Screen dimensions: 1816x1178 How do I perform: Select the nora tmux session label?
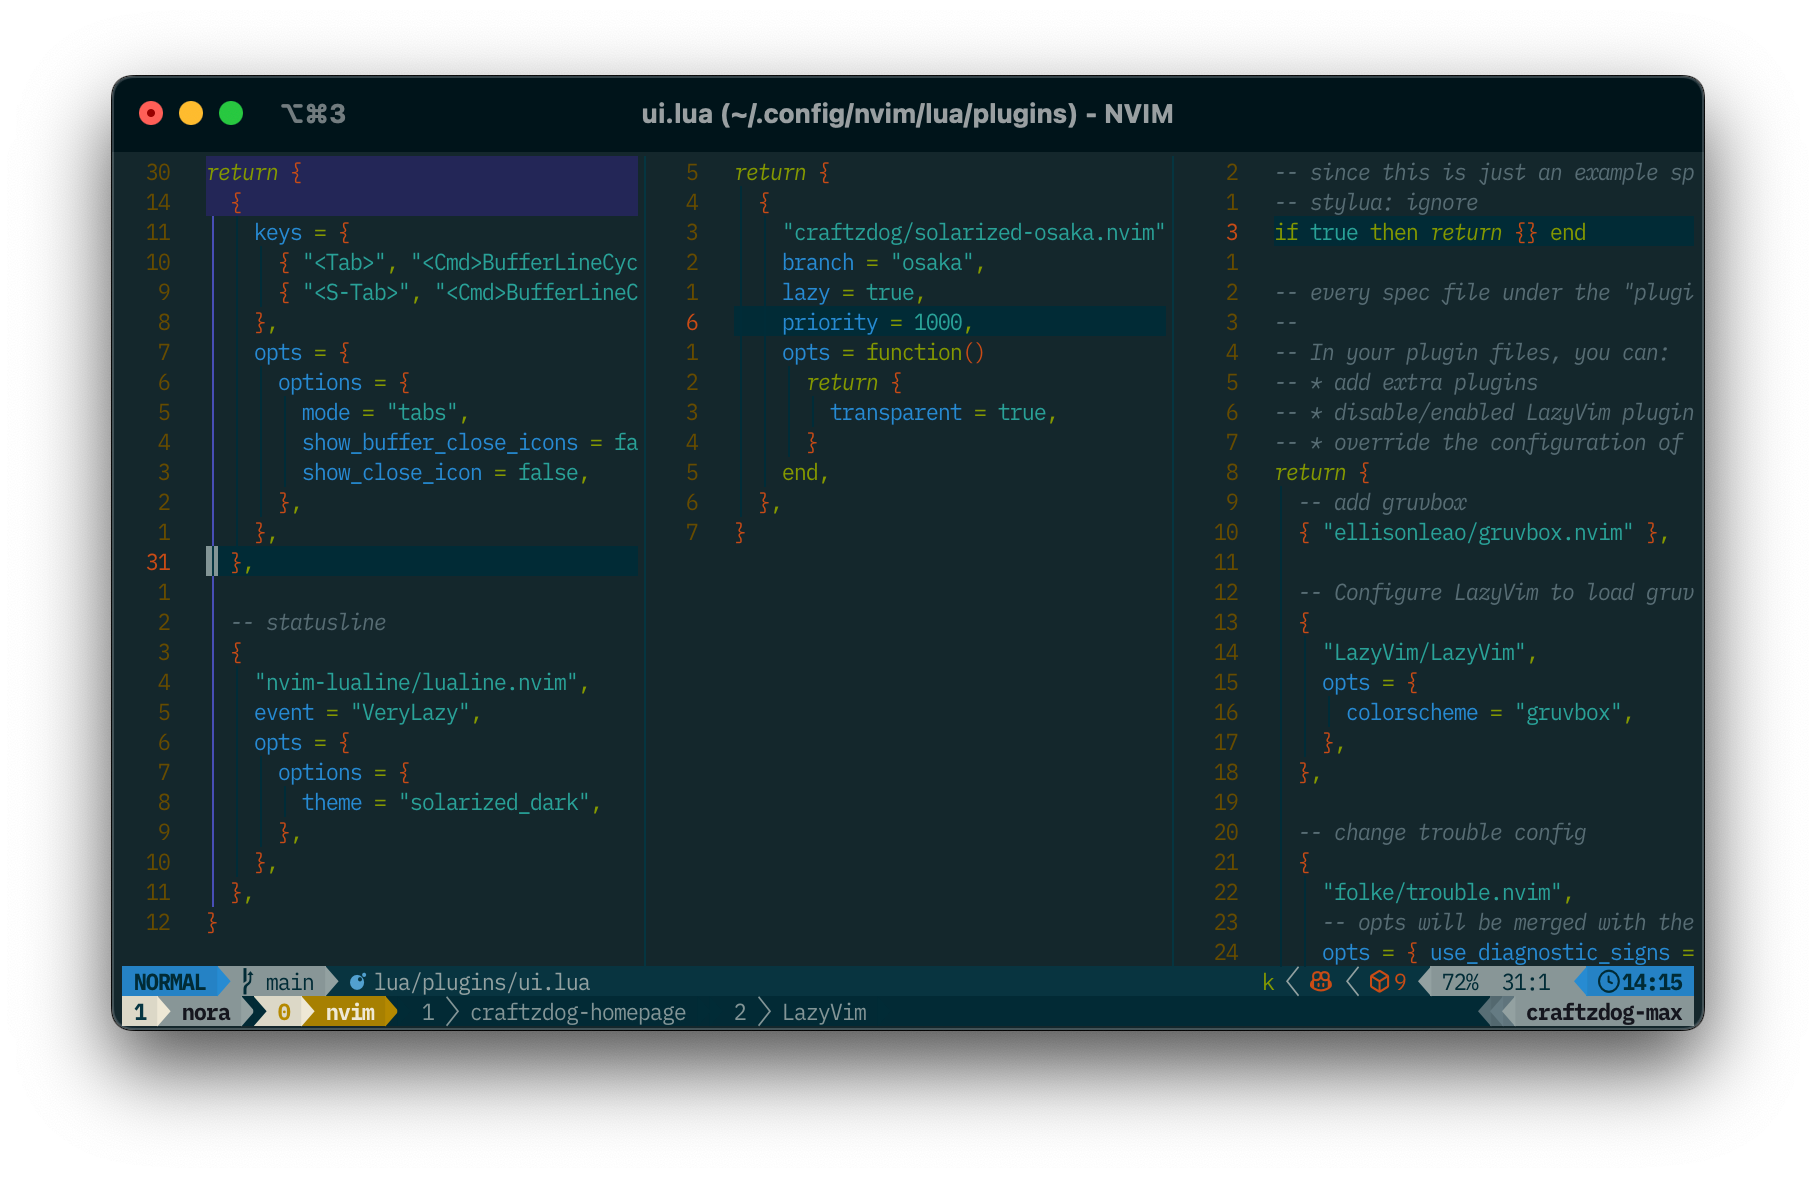pos(206,1012)
